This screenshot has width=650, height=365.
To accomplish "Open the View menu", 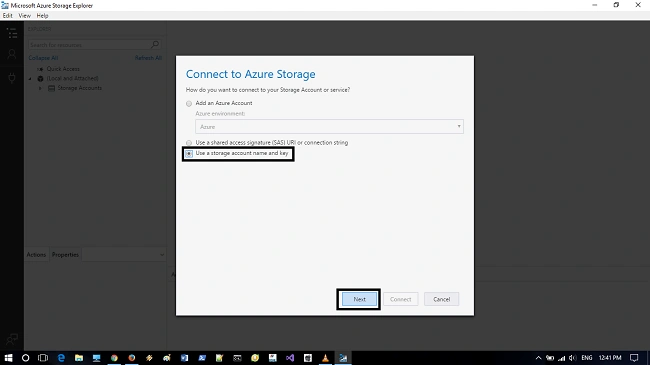I will (24, 16).
